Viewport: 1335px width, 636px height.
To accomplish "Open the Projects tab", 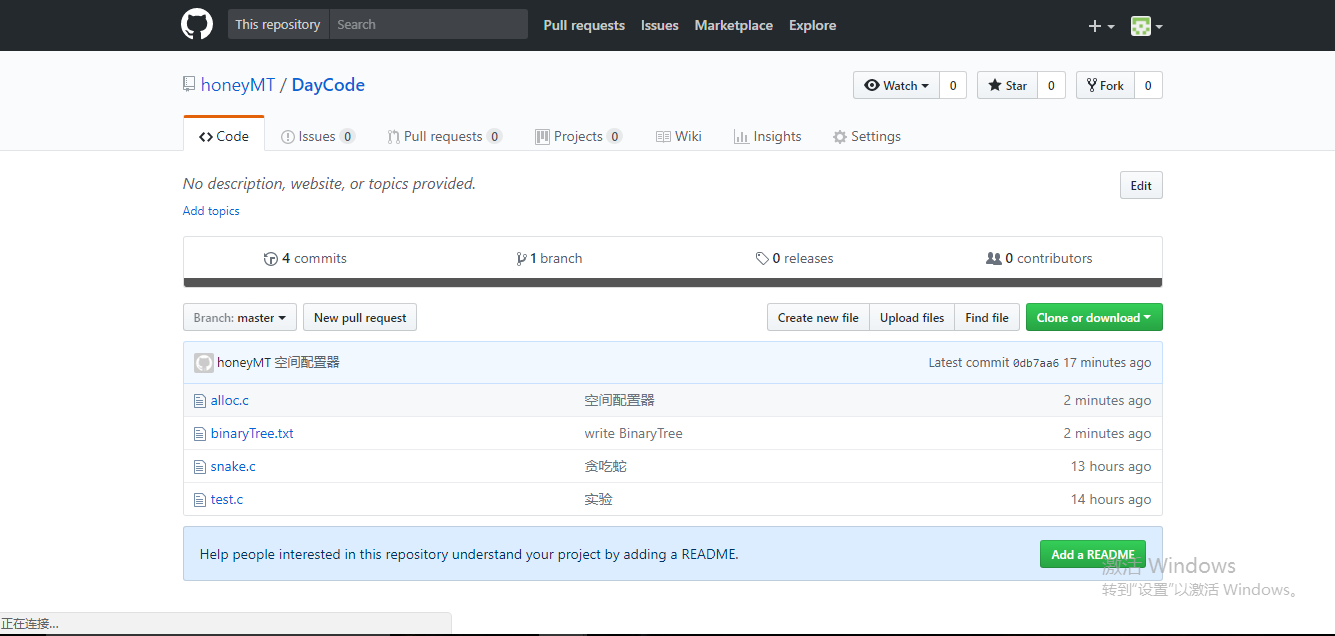I will (579, 137).
